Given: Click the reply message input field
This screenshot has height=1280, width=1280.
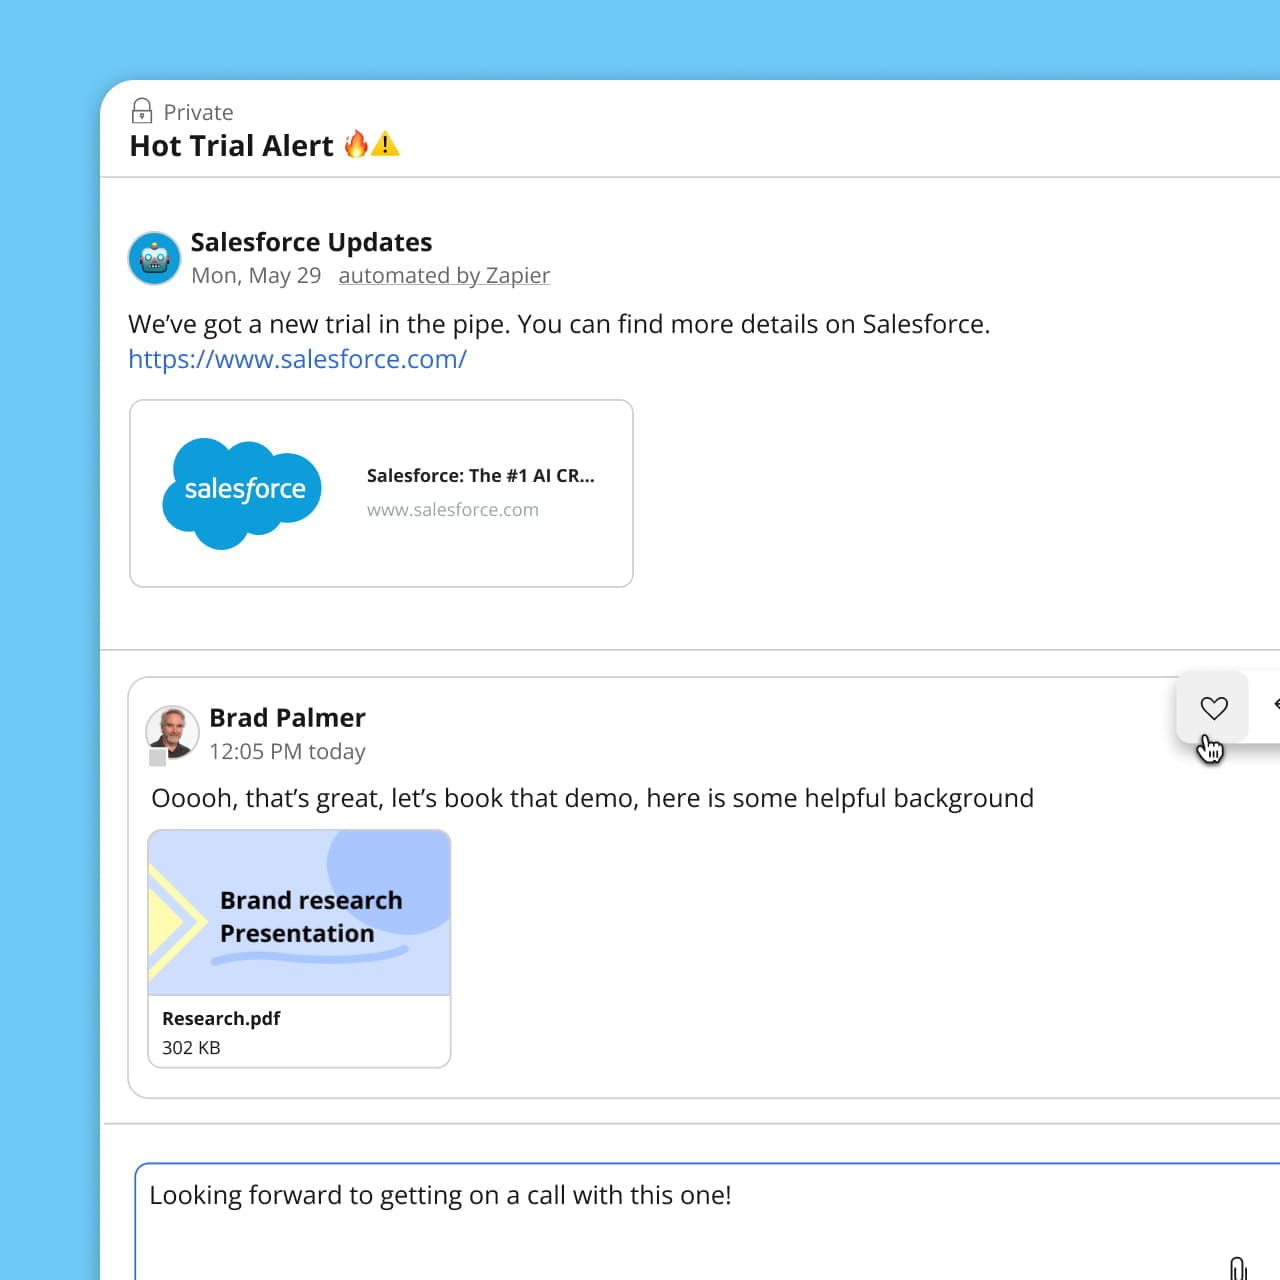Looking at the screenshot, I should (707, 1221).
